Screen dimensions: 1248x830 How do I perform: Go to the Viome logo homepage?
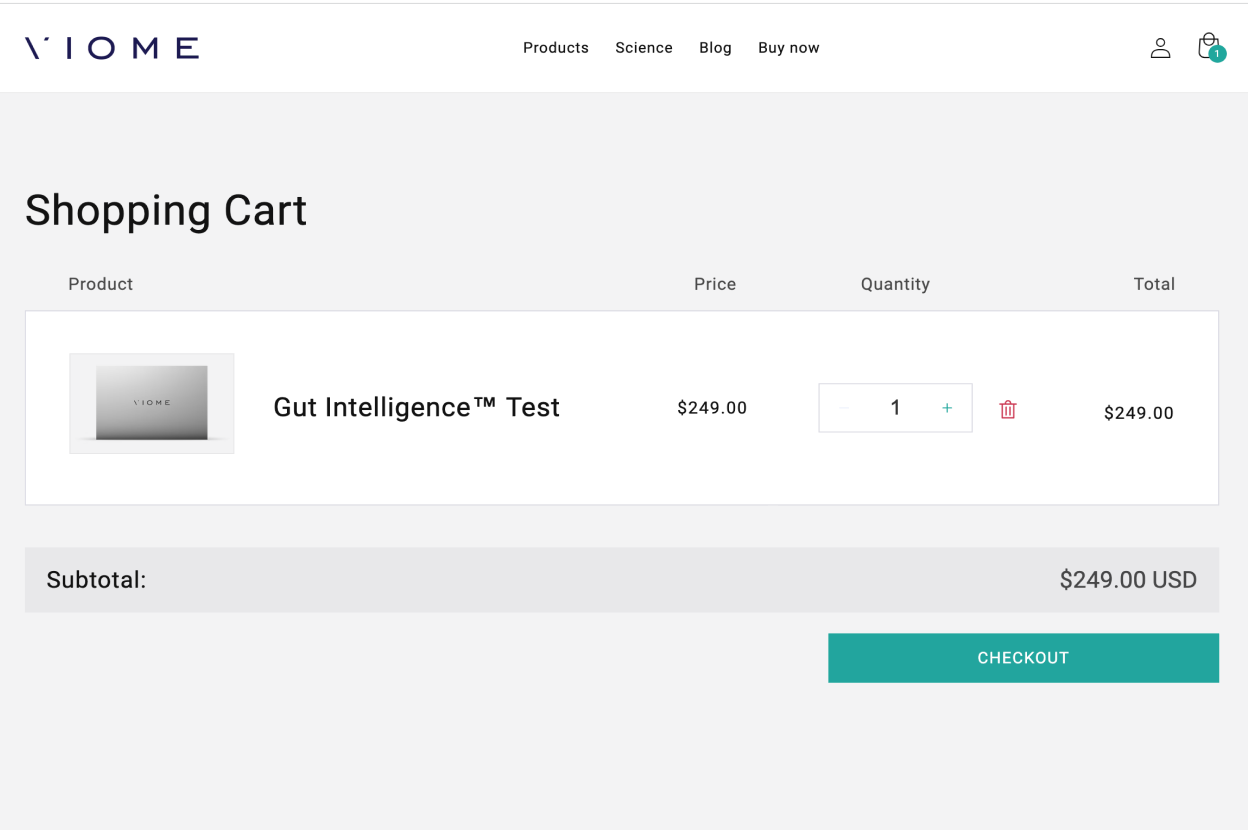pos(112,48)
